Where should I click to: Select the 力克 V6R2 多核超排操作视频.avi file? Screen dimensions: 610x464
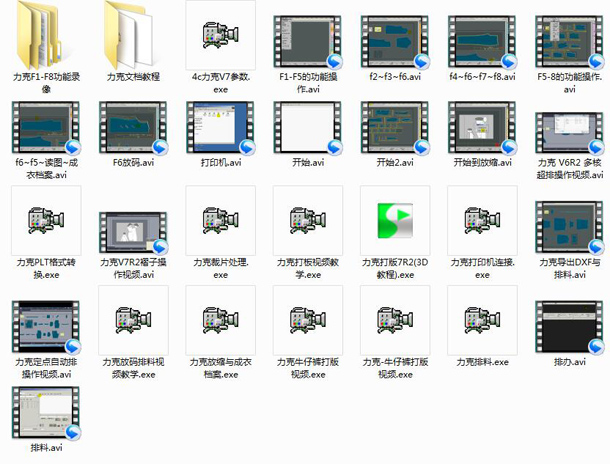(569, 133)
